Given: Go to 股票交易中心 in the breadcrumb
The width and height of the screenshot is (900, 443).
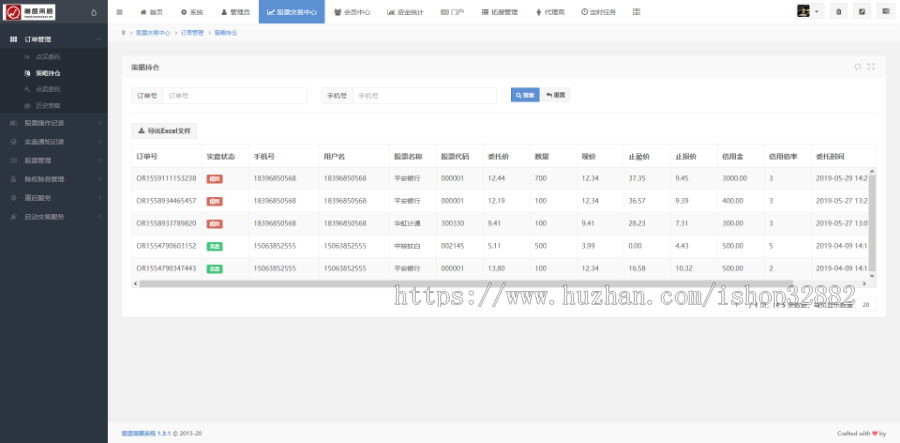Looking at the screenshot, I should (153, 33).
